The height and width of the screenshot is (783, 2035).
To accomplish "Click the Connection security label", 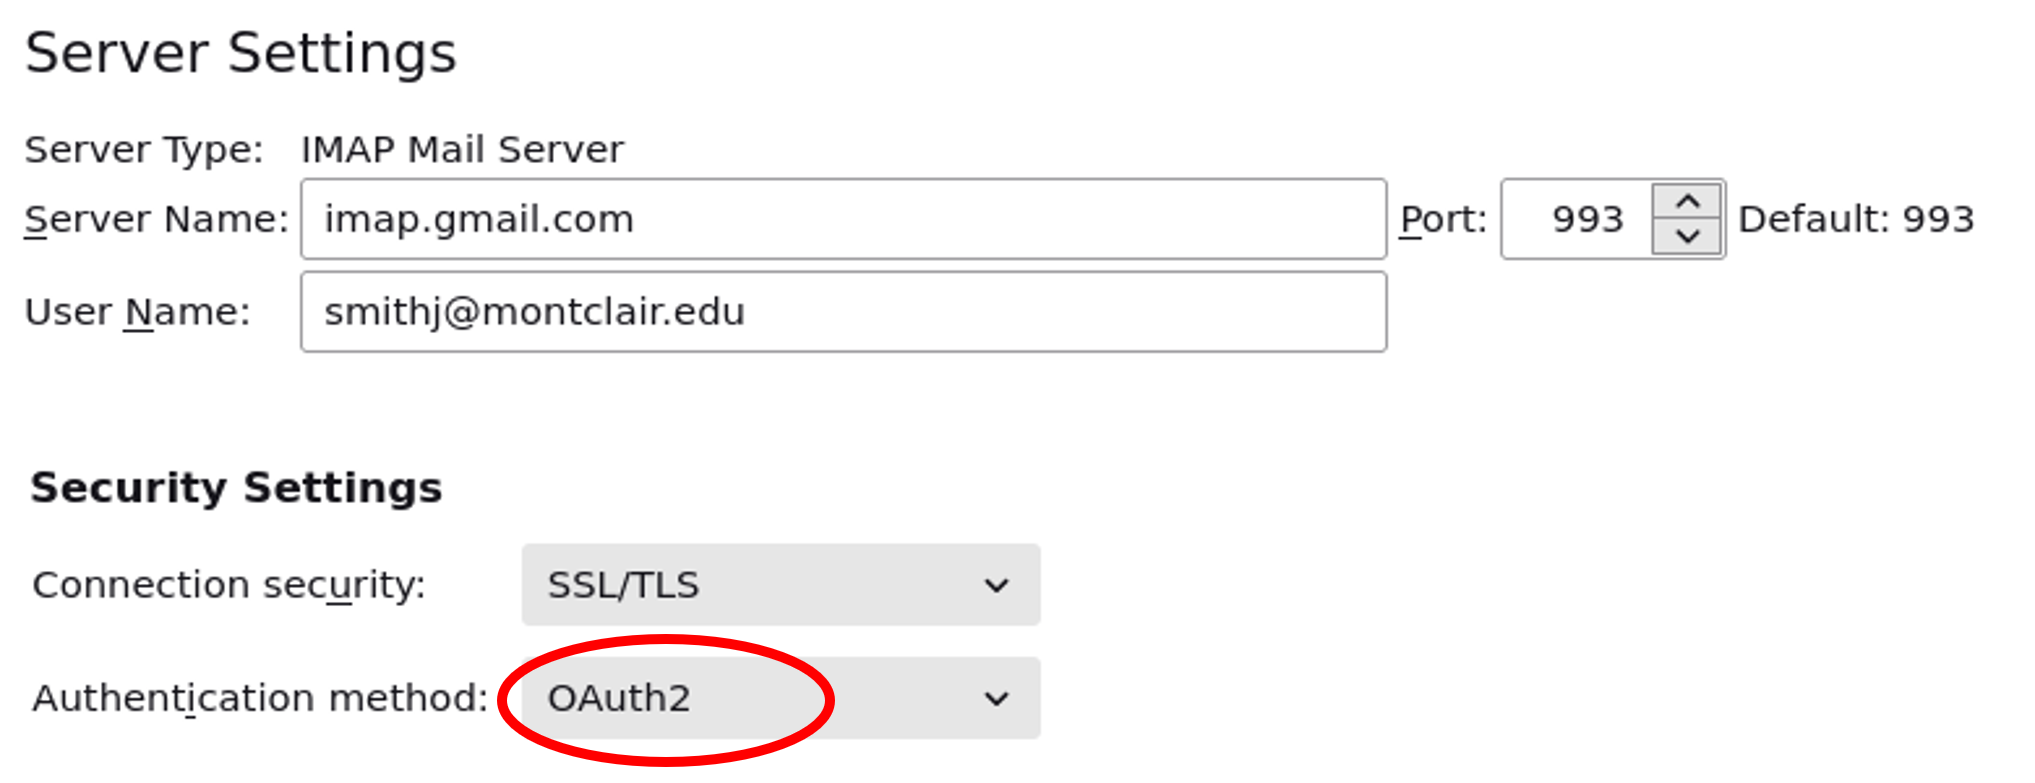I will click(229, 585).
